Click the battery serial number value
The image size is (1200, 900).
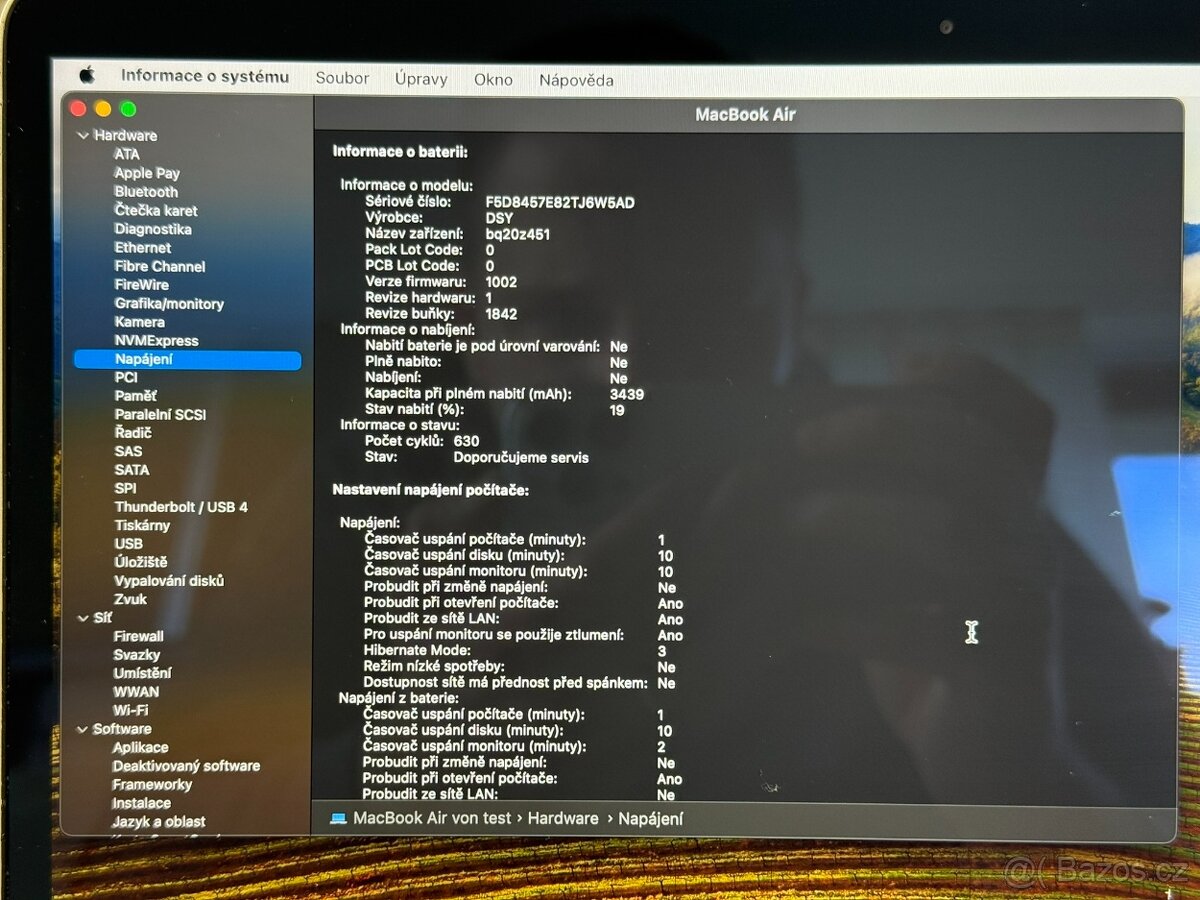point(560,203)
